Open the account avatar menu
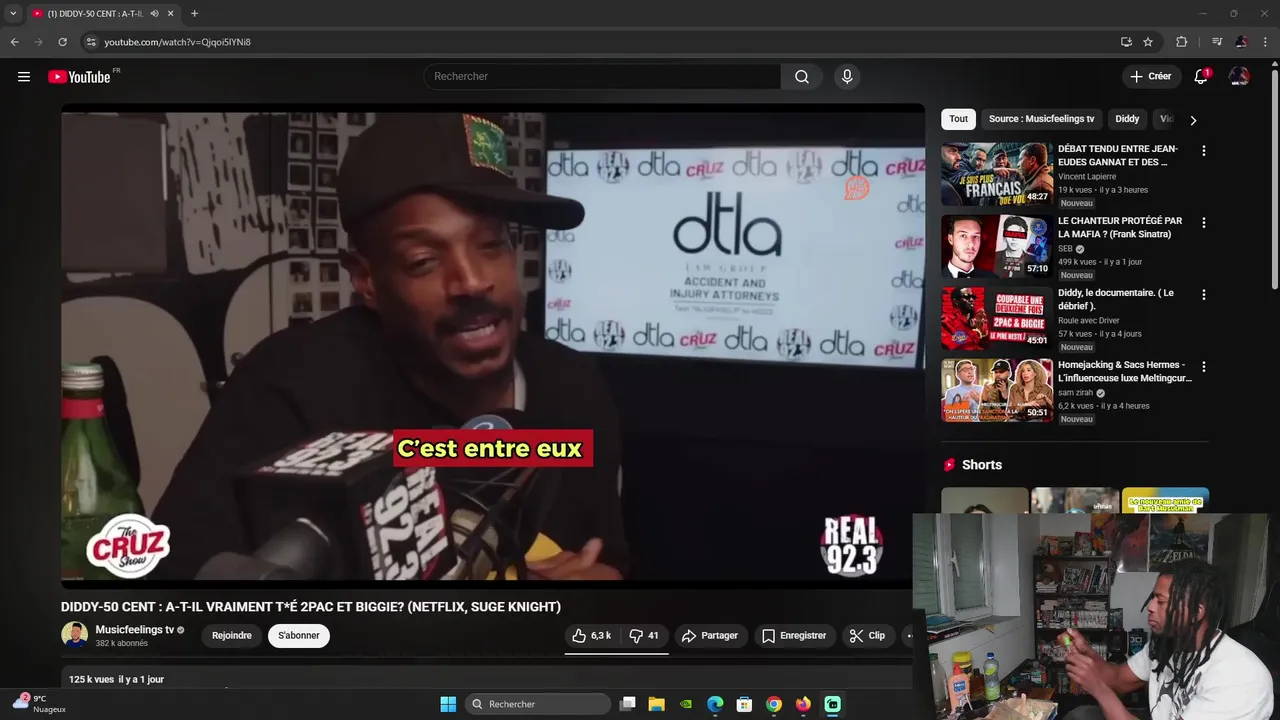 (1239, 77)
